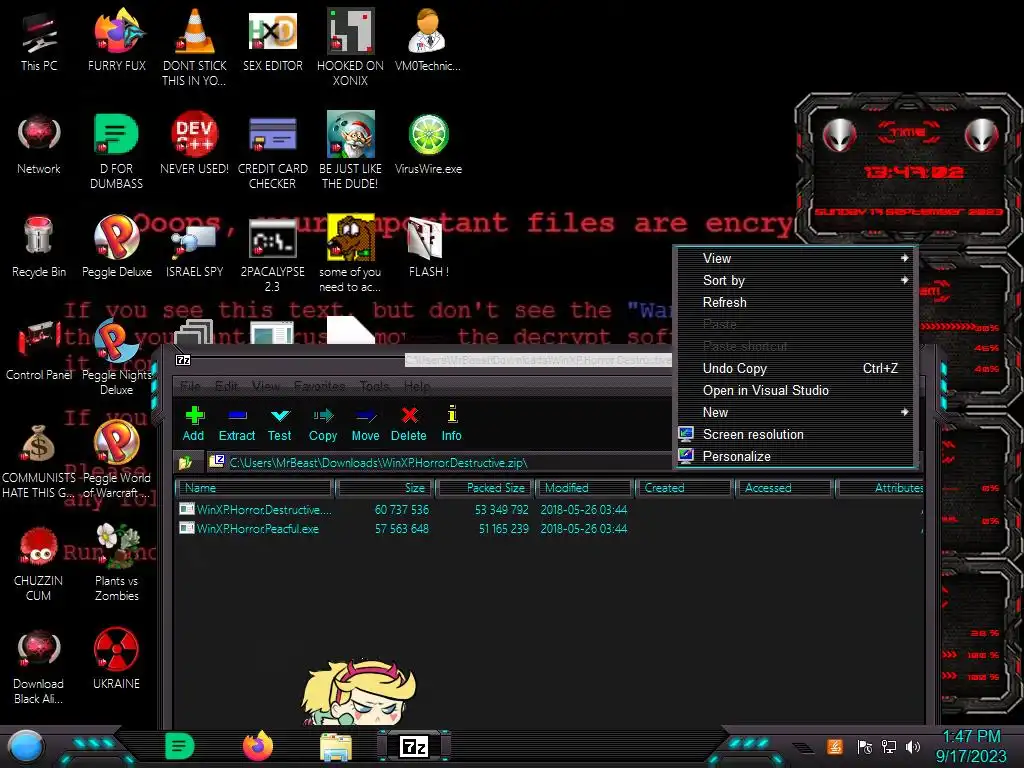Select the 2PACALYPSE 2.3 icon
The width and height of the screenshot is (1024, 768).
click(x=272, y=255)
